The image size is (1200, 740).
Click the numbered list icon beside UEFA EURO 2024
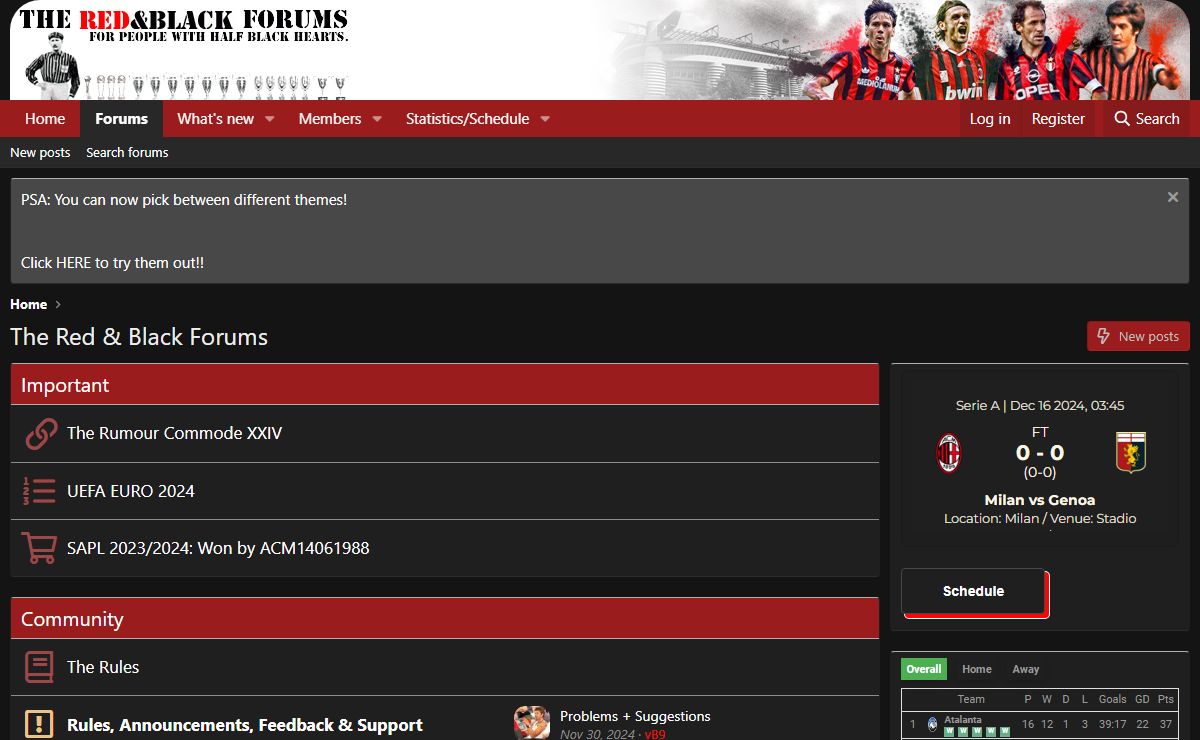pyautogui.click(x=40, y=491)
